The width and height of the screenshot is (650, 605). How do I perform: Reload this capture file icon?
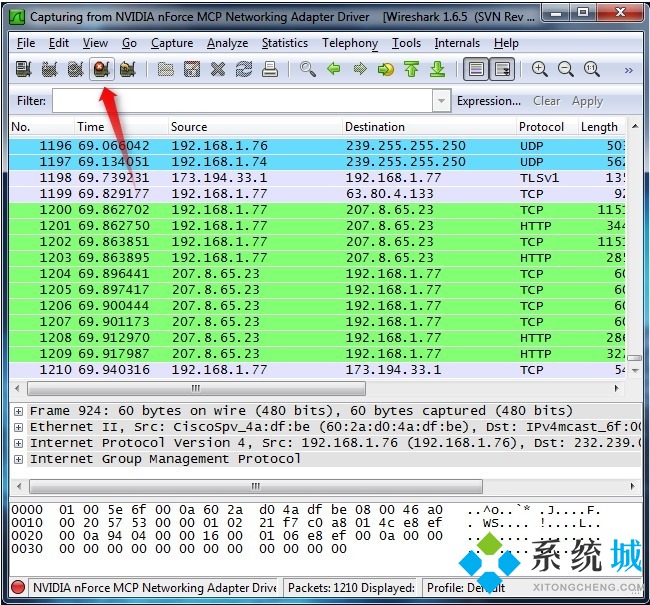(x=244, y=69)
